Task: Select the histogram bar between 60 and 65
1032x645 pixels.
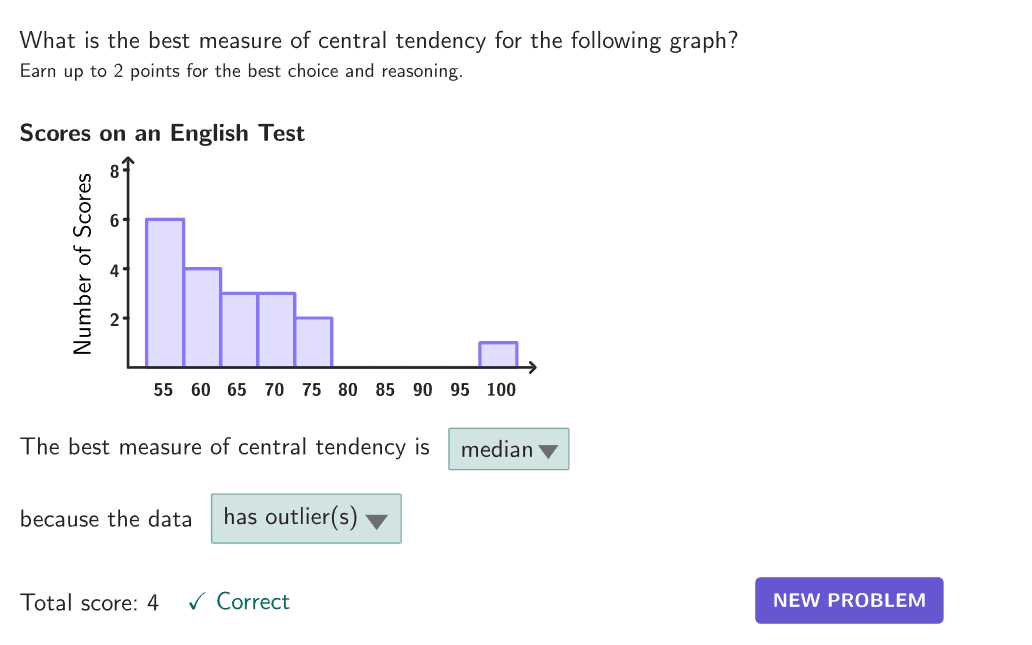Action: (202, 317)
